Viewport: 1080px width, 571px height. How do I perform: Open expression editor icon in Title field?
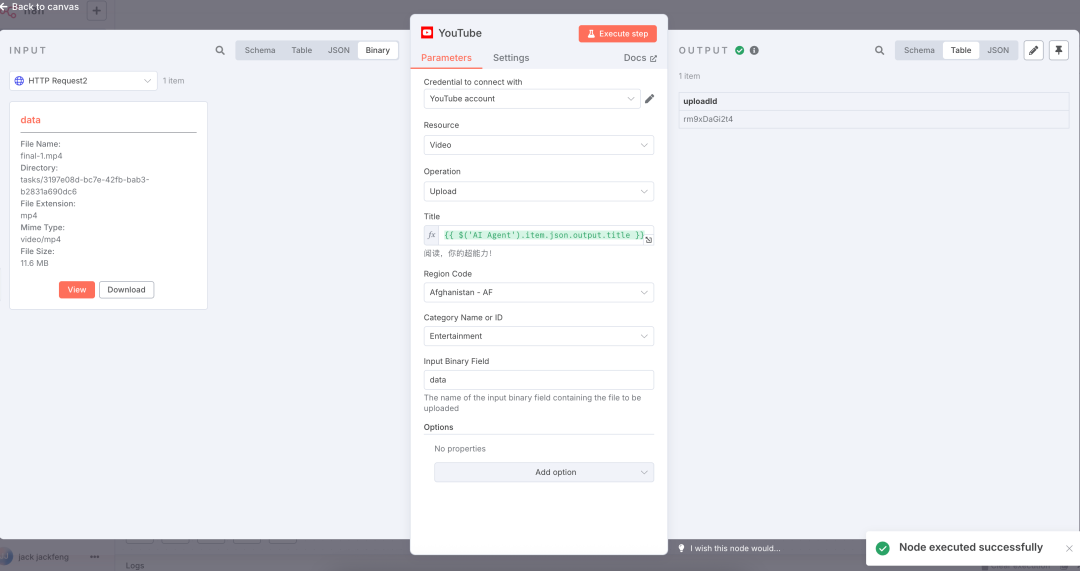coord(649,240)
